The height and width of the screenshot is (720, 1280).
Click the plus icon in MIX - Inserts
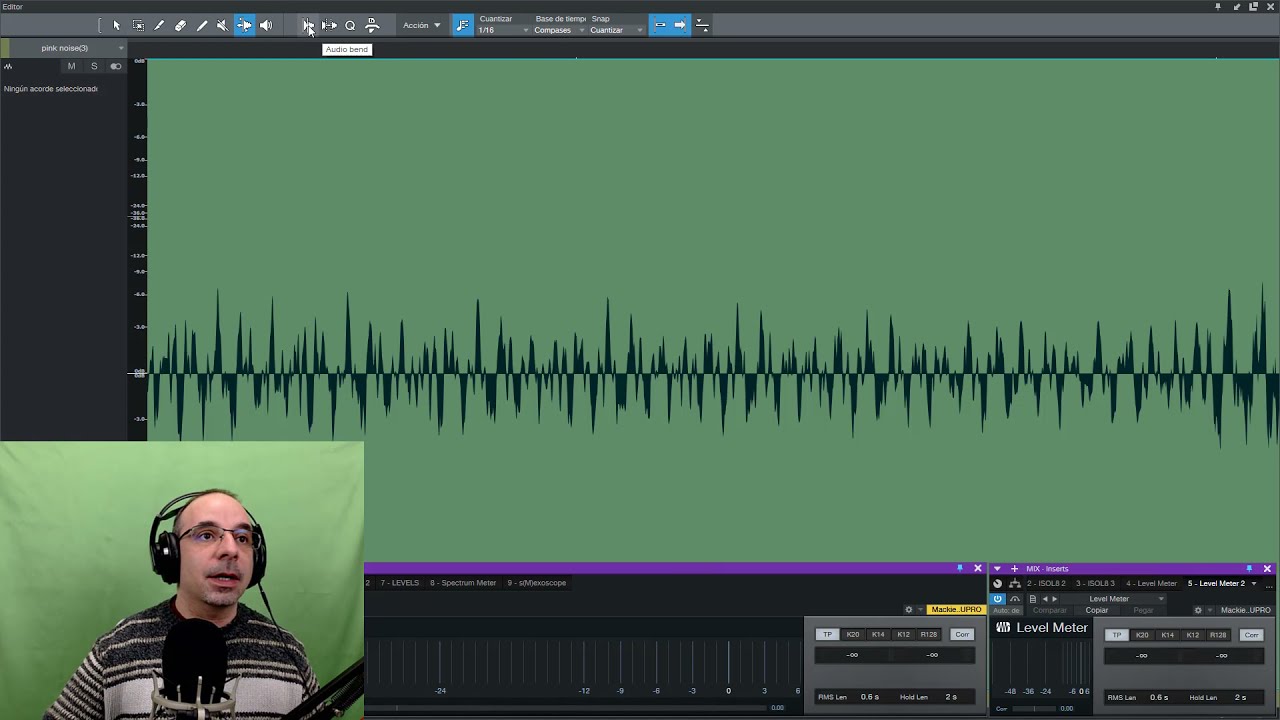(1014, 569)
